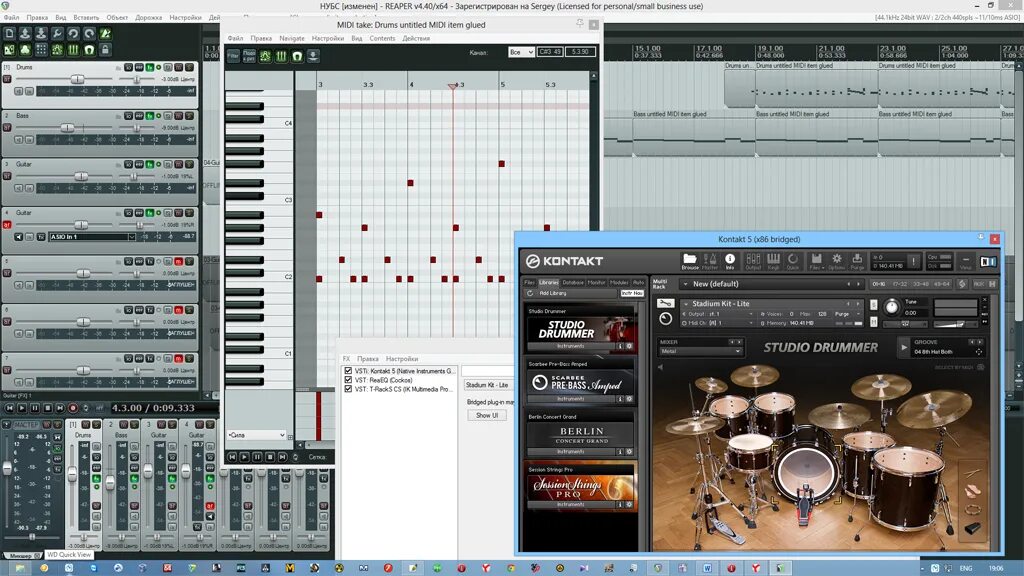Click play in the MIDI editor transport

244,457
